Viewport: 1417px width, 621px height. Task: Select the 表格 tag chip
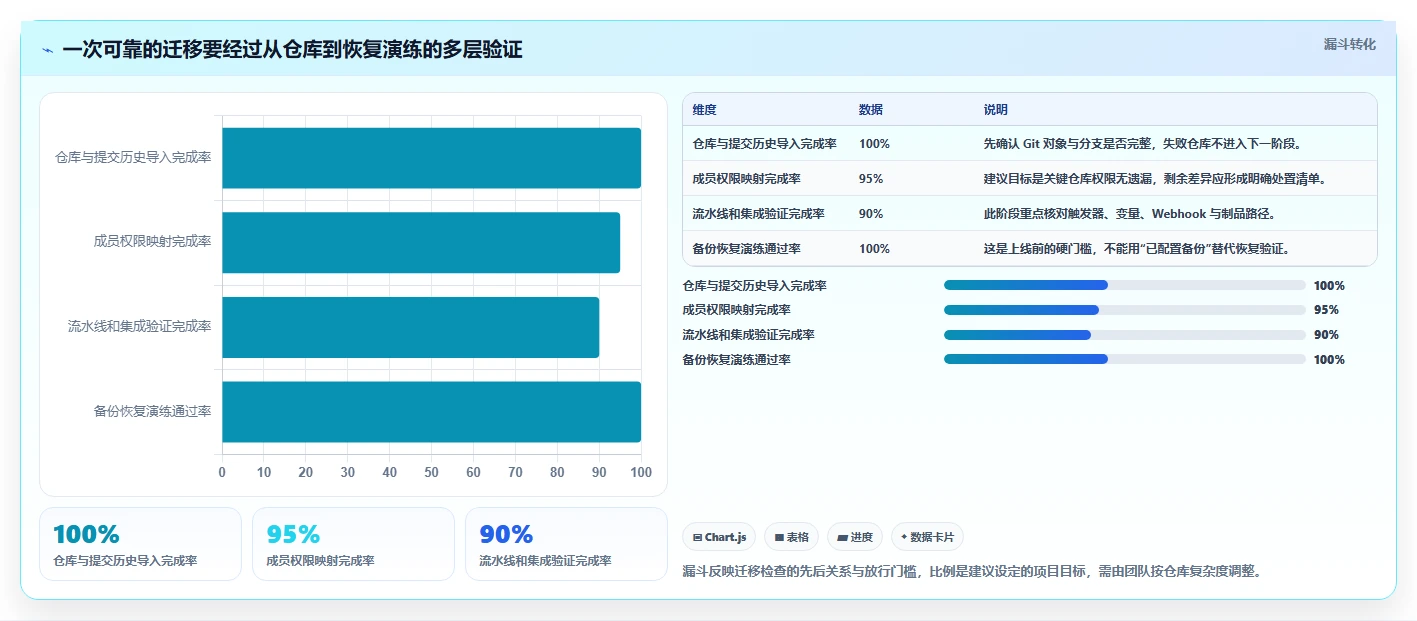click(791, 537)
